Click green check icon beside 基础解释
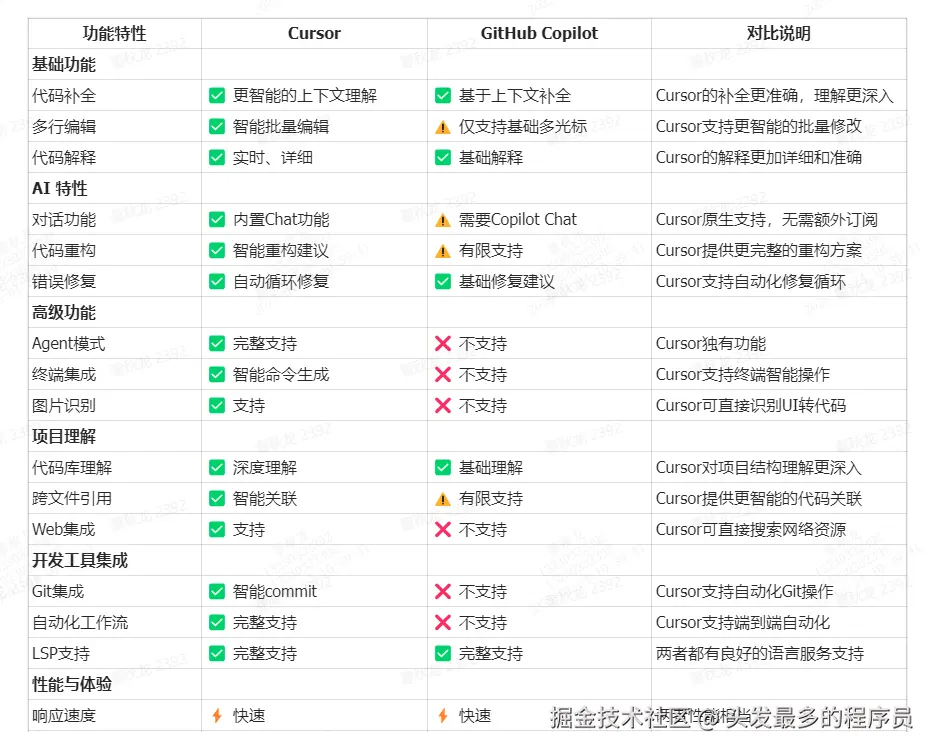This screenshot has width=935, height=752. click(x=443, y=157)
